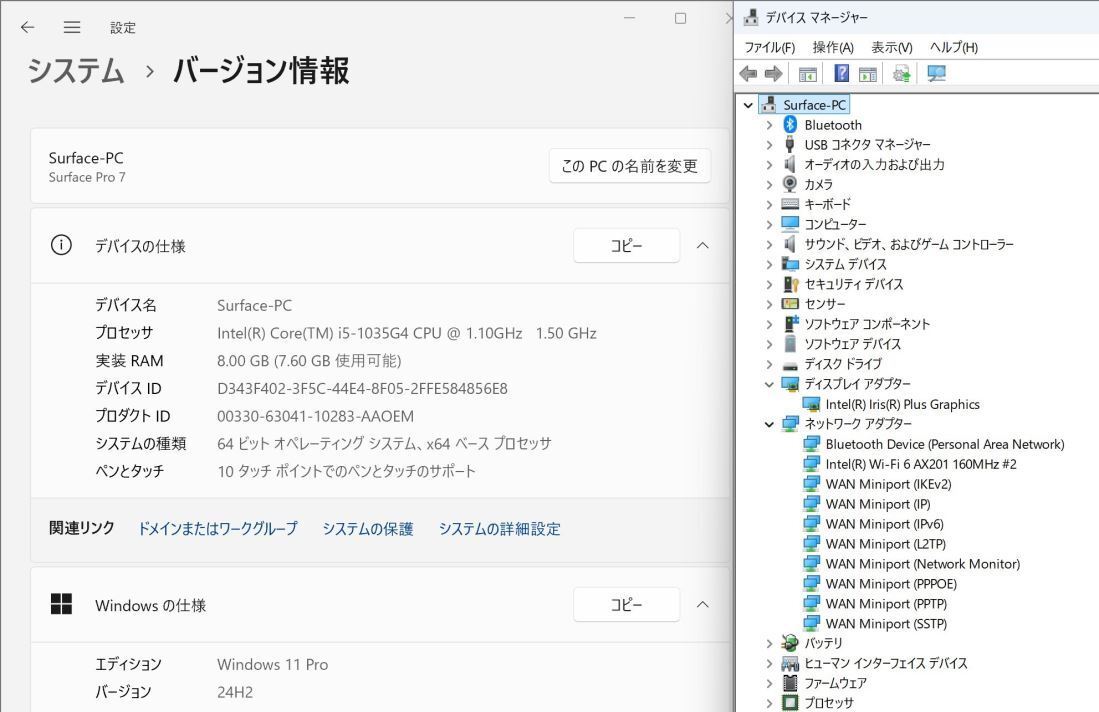
Task: Open the Settings hamburger navigation menu
Action: point(71,27)
